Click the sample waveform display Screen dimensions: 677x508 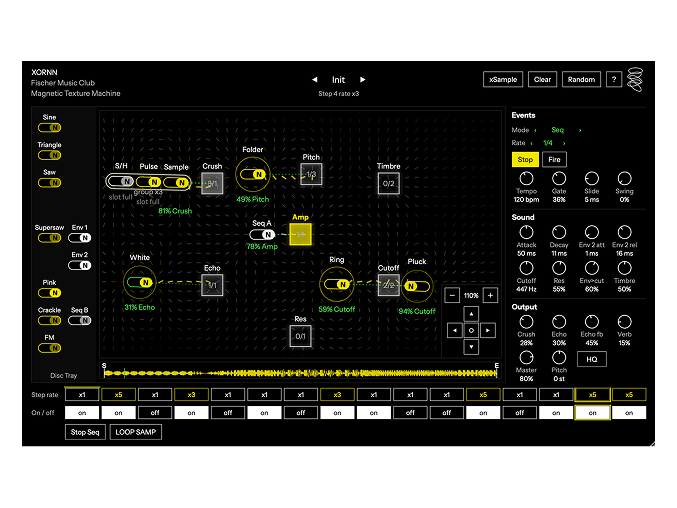point(301,373)
